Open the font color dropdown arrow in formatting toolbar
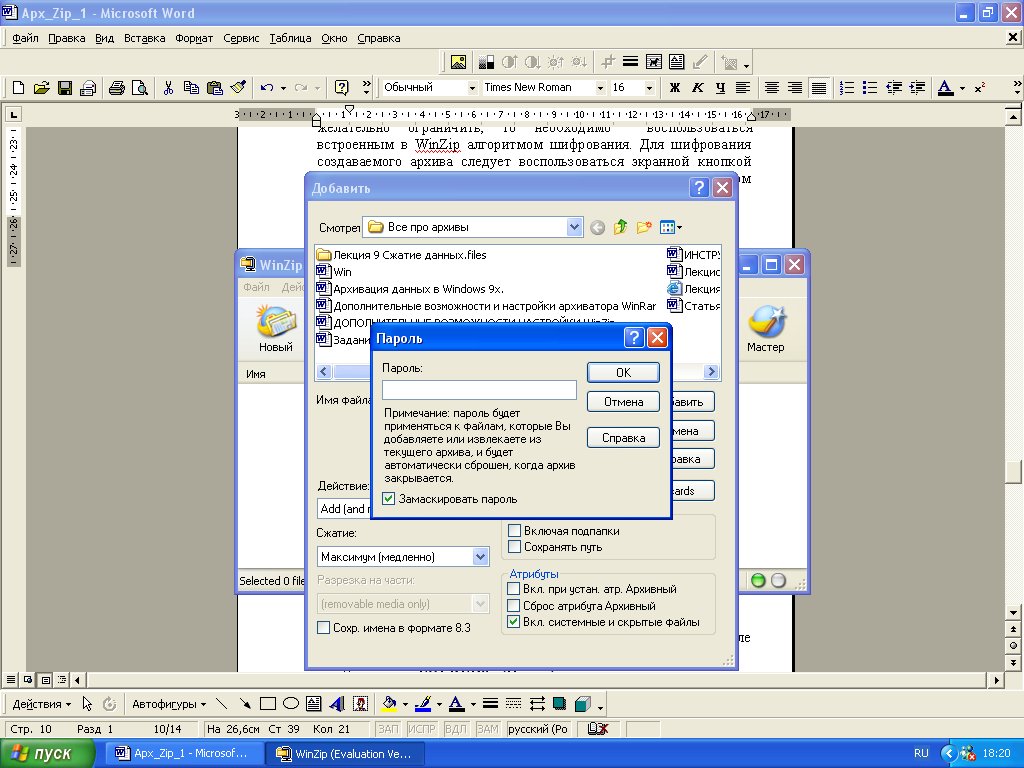This screenshot has height=768, width=1024. (x=962, y=88)
